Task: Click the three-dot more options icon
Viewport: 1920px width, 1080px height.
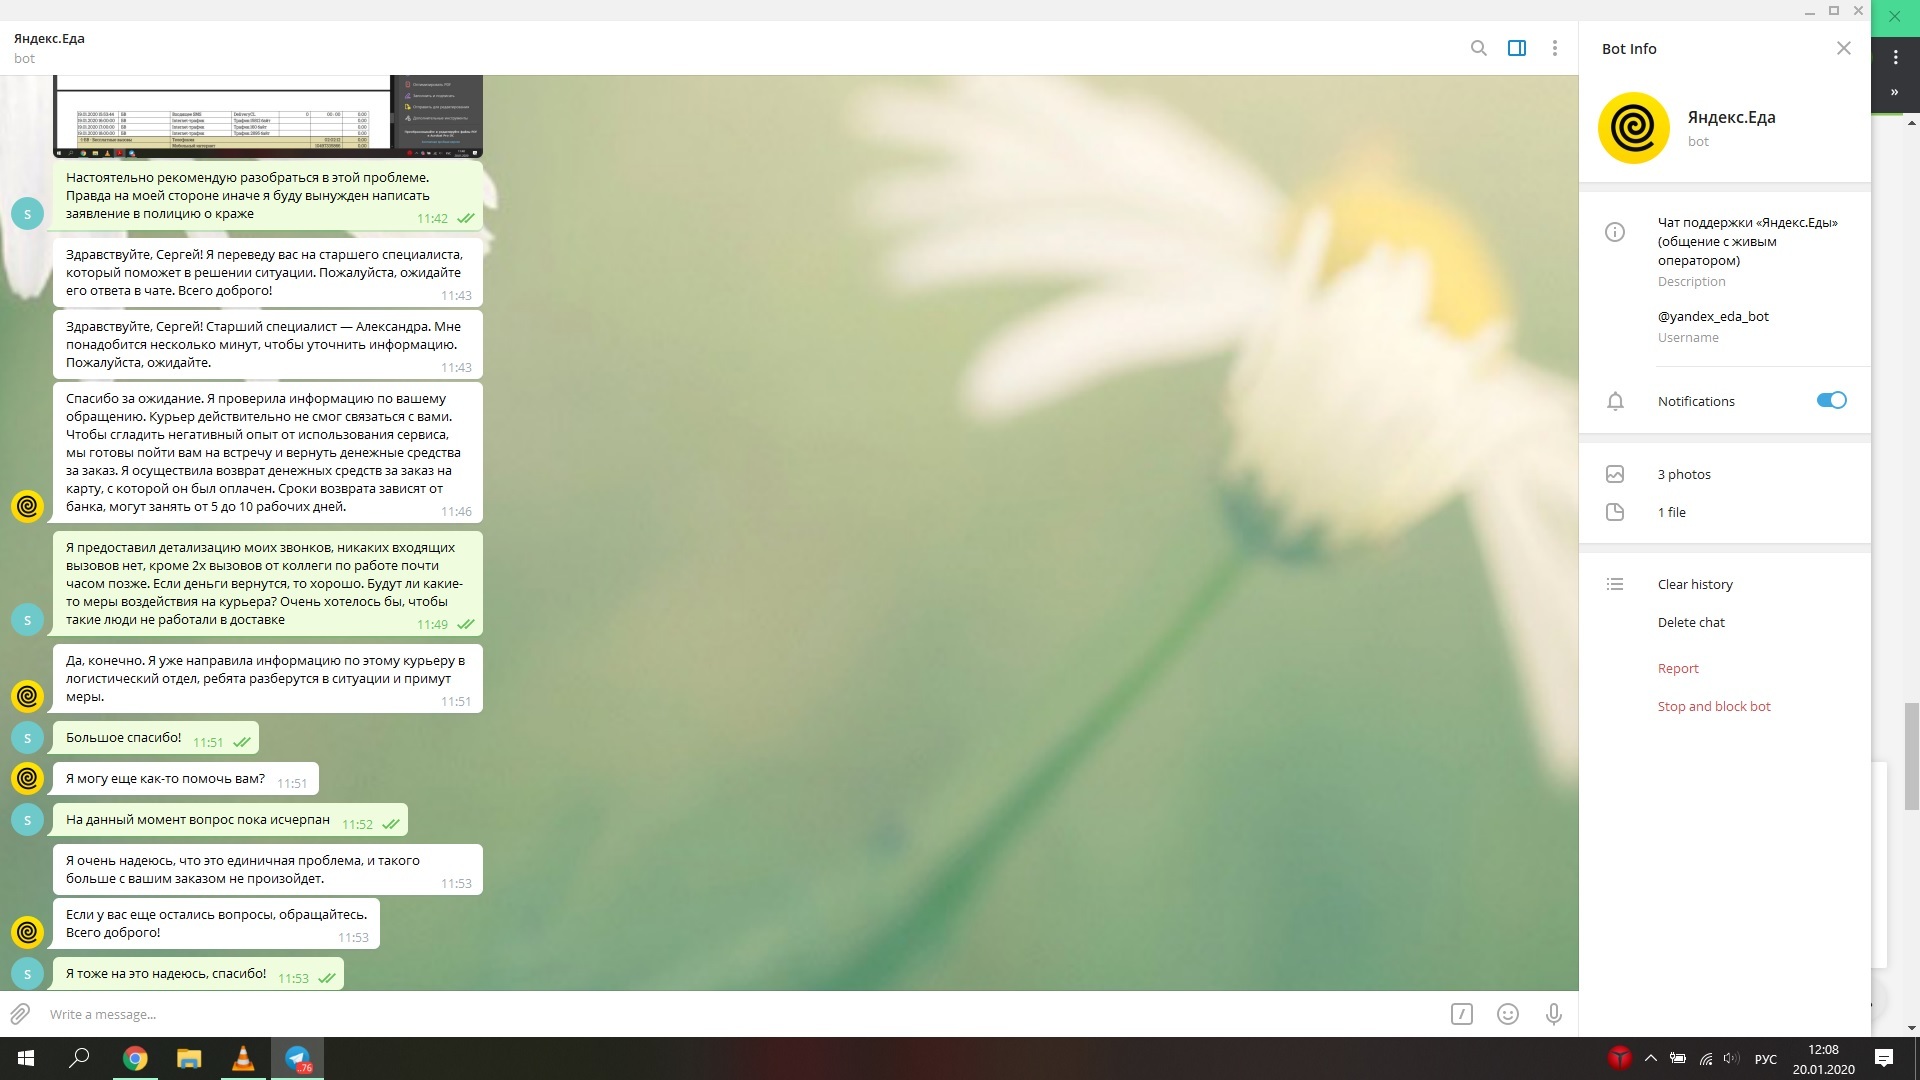Action: click(1556, 49)
